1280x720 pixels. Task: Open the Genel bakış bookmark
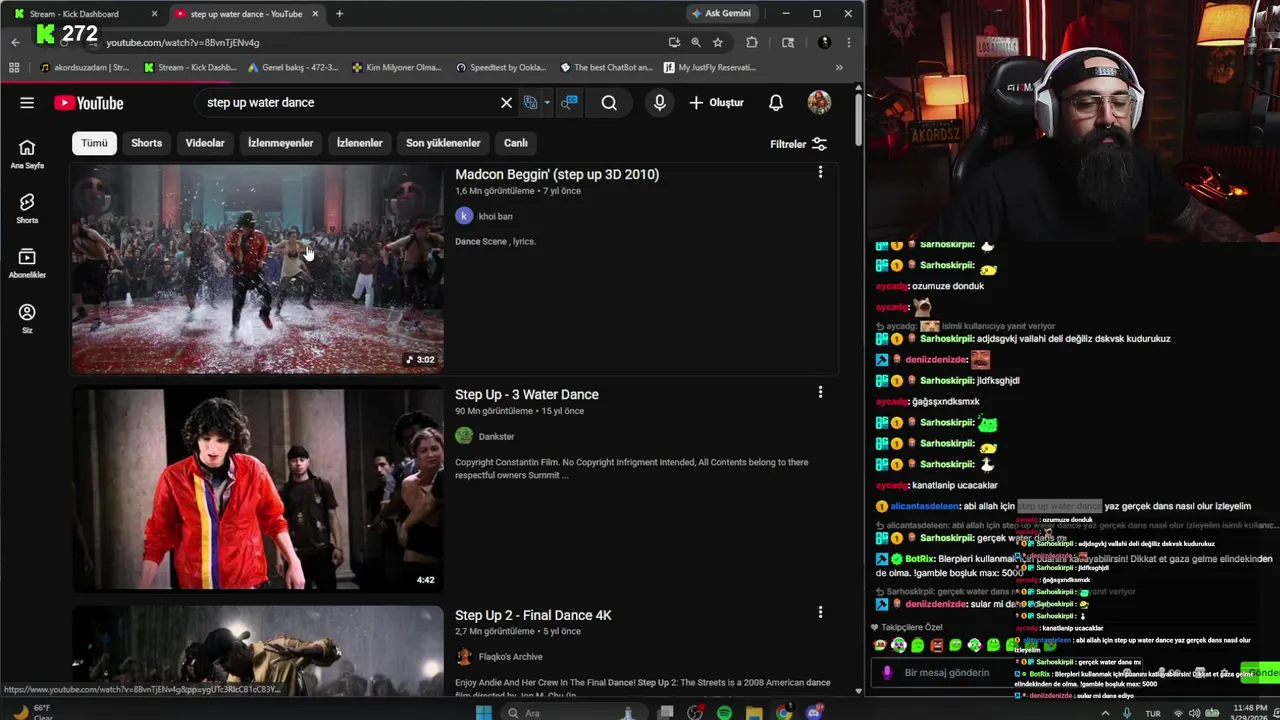point(292,68)
